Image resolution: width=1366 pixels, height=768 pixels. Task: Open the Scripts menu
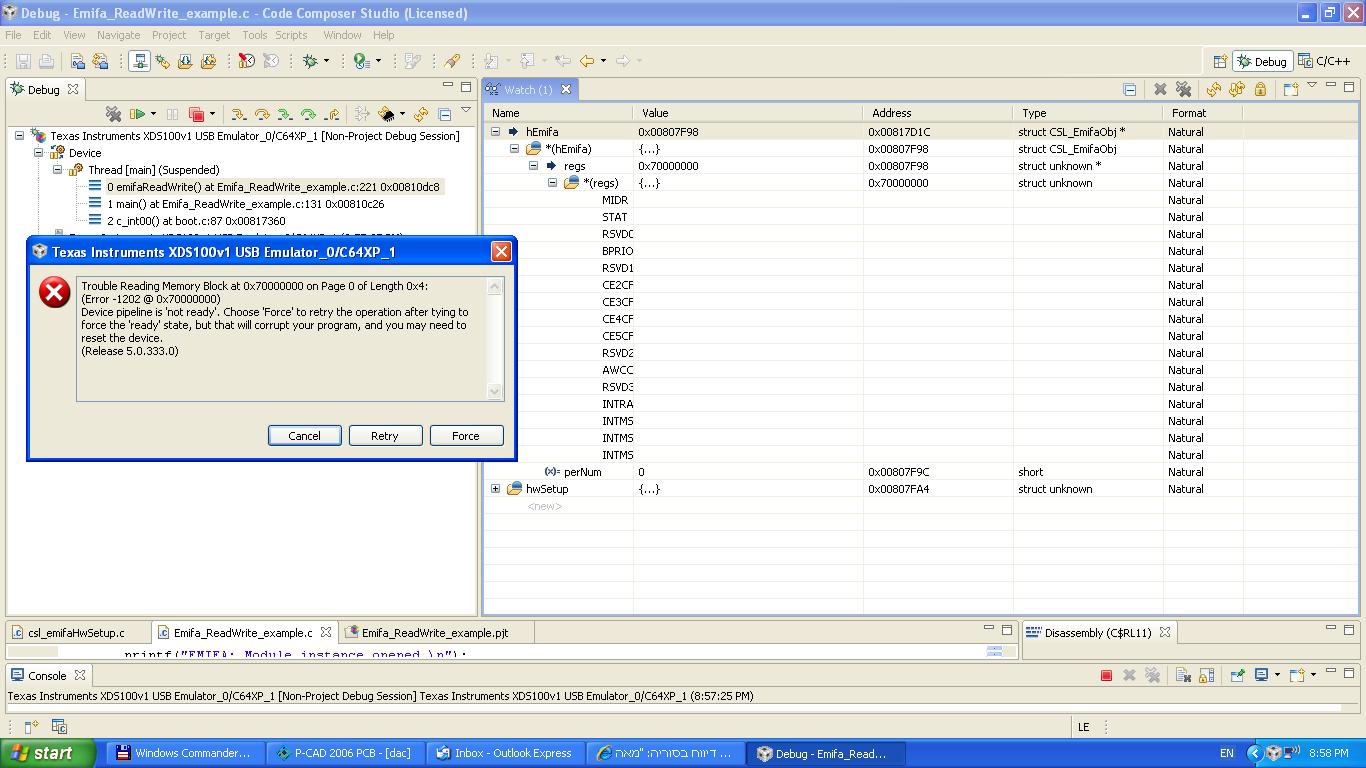[291, 35]
